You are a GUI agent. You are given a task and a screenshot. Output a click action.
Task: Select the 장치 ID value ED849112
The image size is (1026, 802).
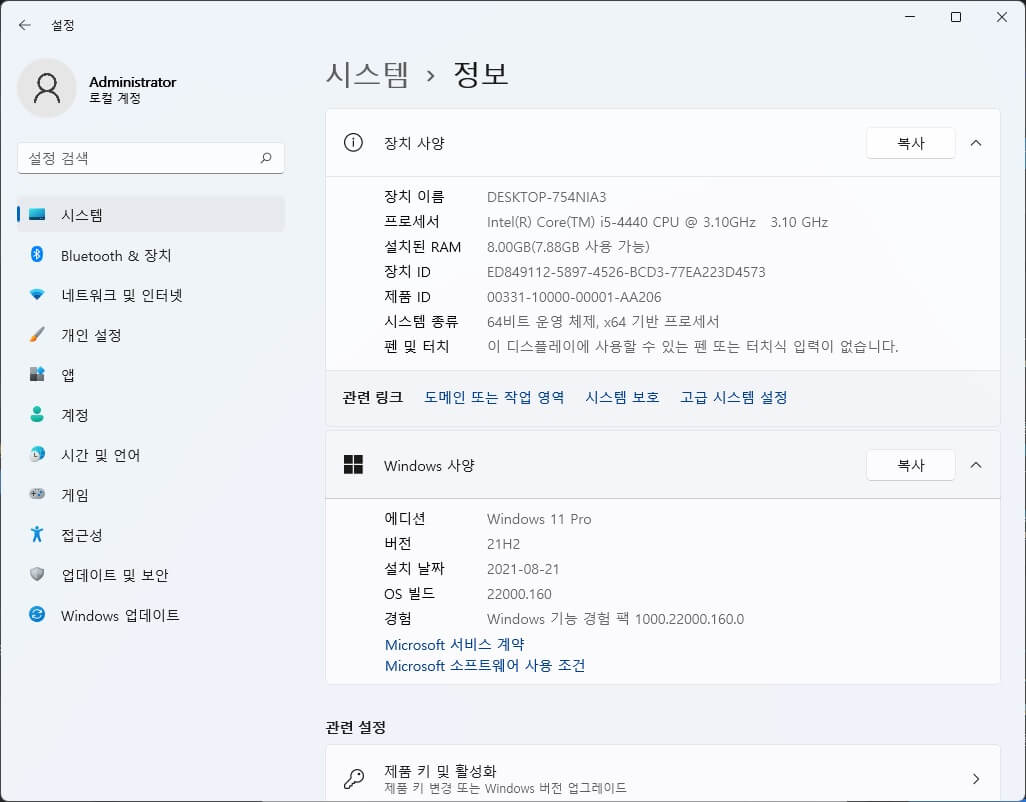(626, 271)
